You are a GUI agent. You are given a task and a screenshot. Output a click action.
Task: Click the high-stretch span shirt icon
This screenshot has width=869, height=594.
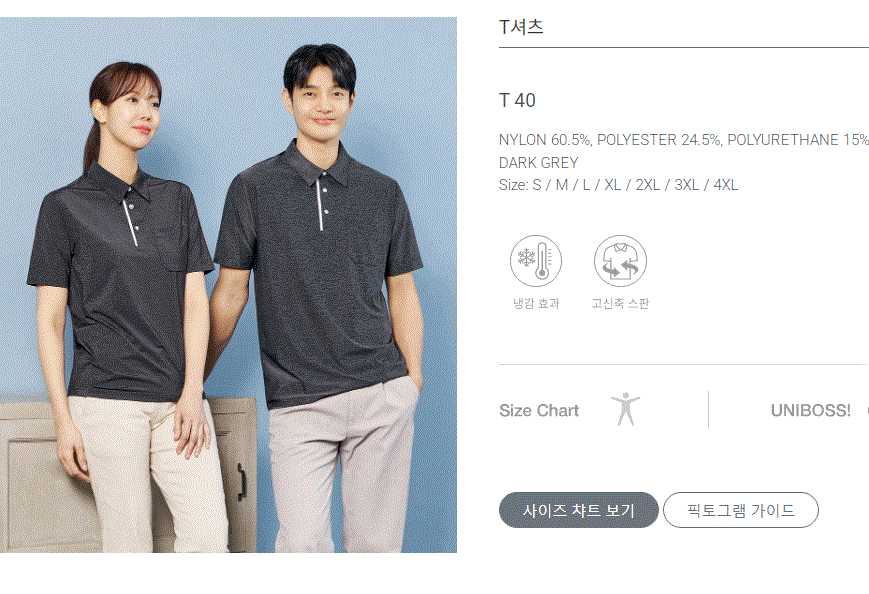click(x=620, y=261)
